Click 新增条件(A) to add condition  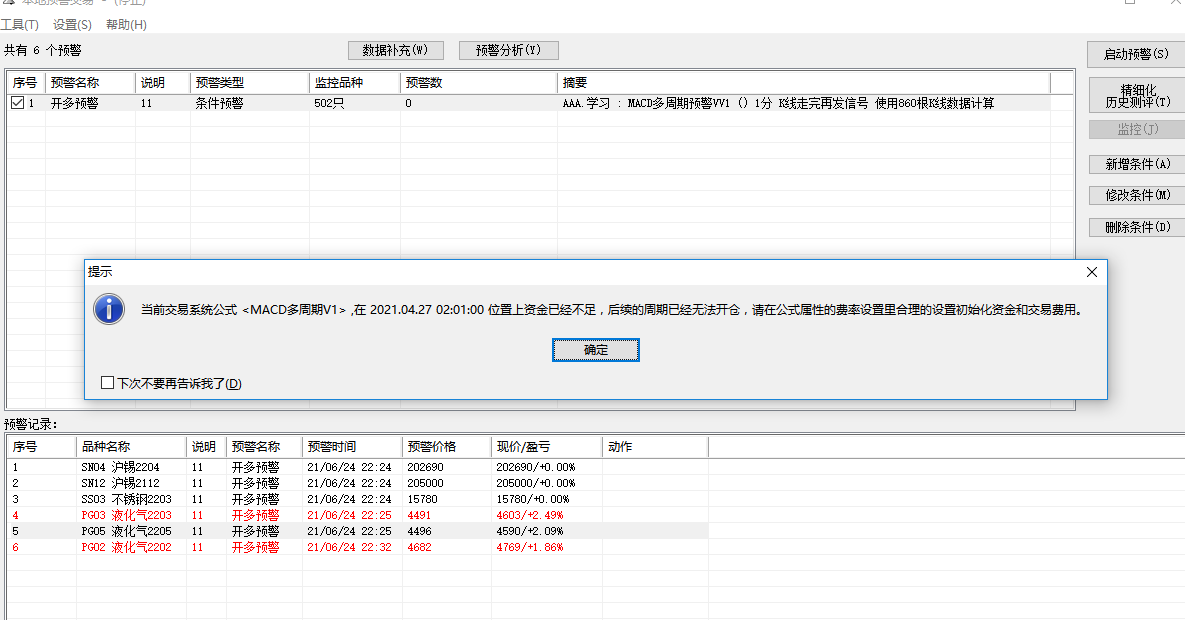[1137, 164]
